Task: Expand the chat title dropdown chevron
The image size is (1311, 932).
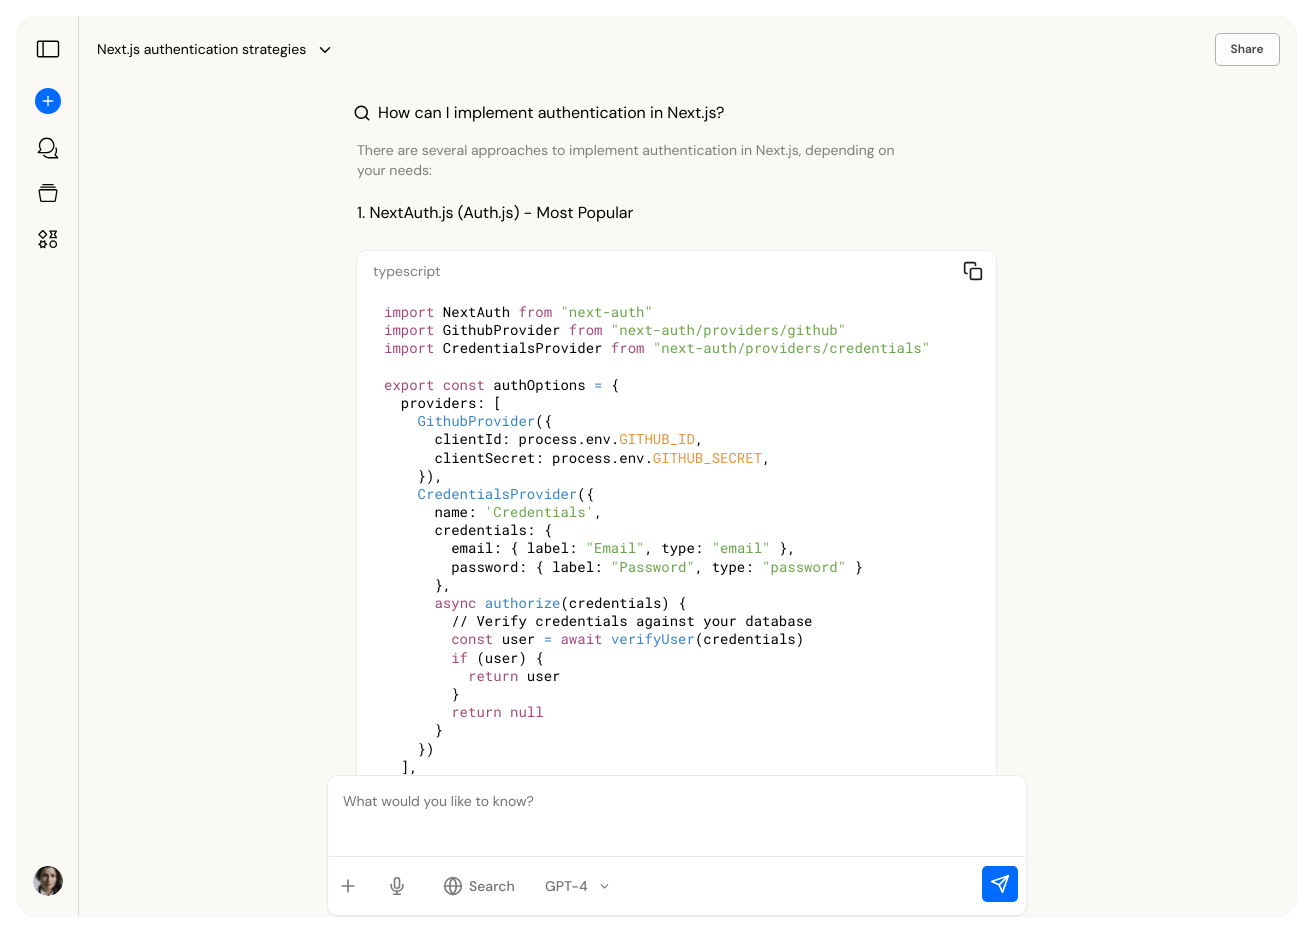Action: tap(325, 50)
